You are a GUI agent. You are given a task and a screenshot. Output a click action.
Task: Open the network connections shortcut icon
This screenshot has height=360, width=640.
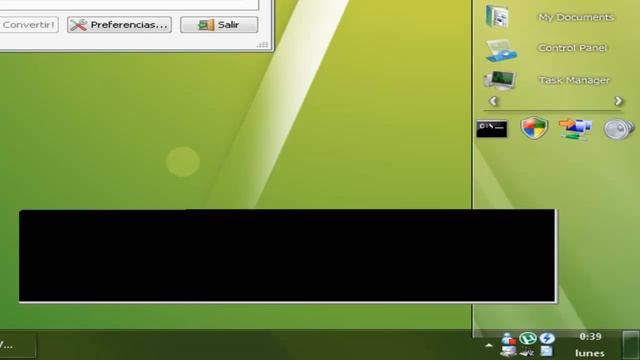tap(576, 129)
